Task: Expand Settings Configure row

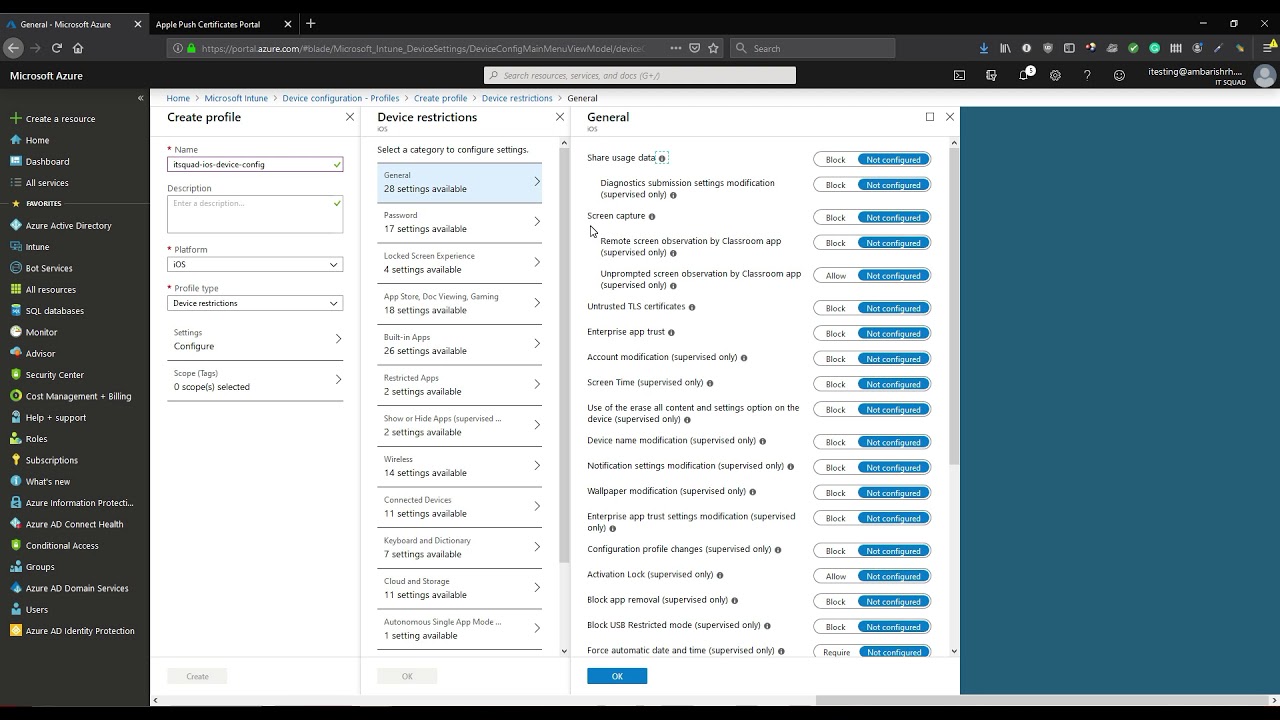Action: tap(255, 339)
